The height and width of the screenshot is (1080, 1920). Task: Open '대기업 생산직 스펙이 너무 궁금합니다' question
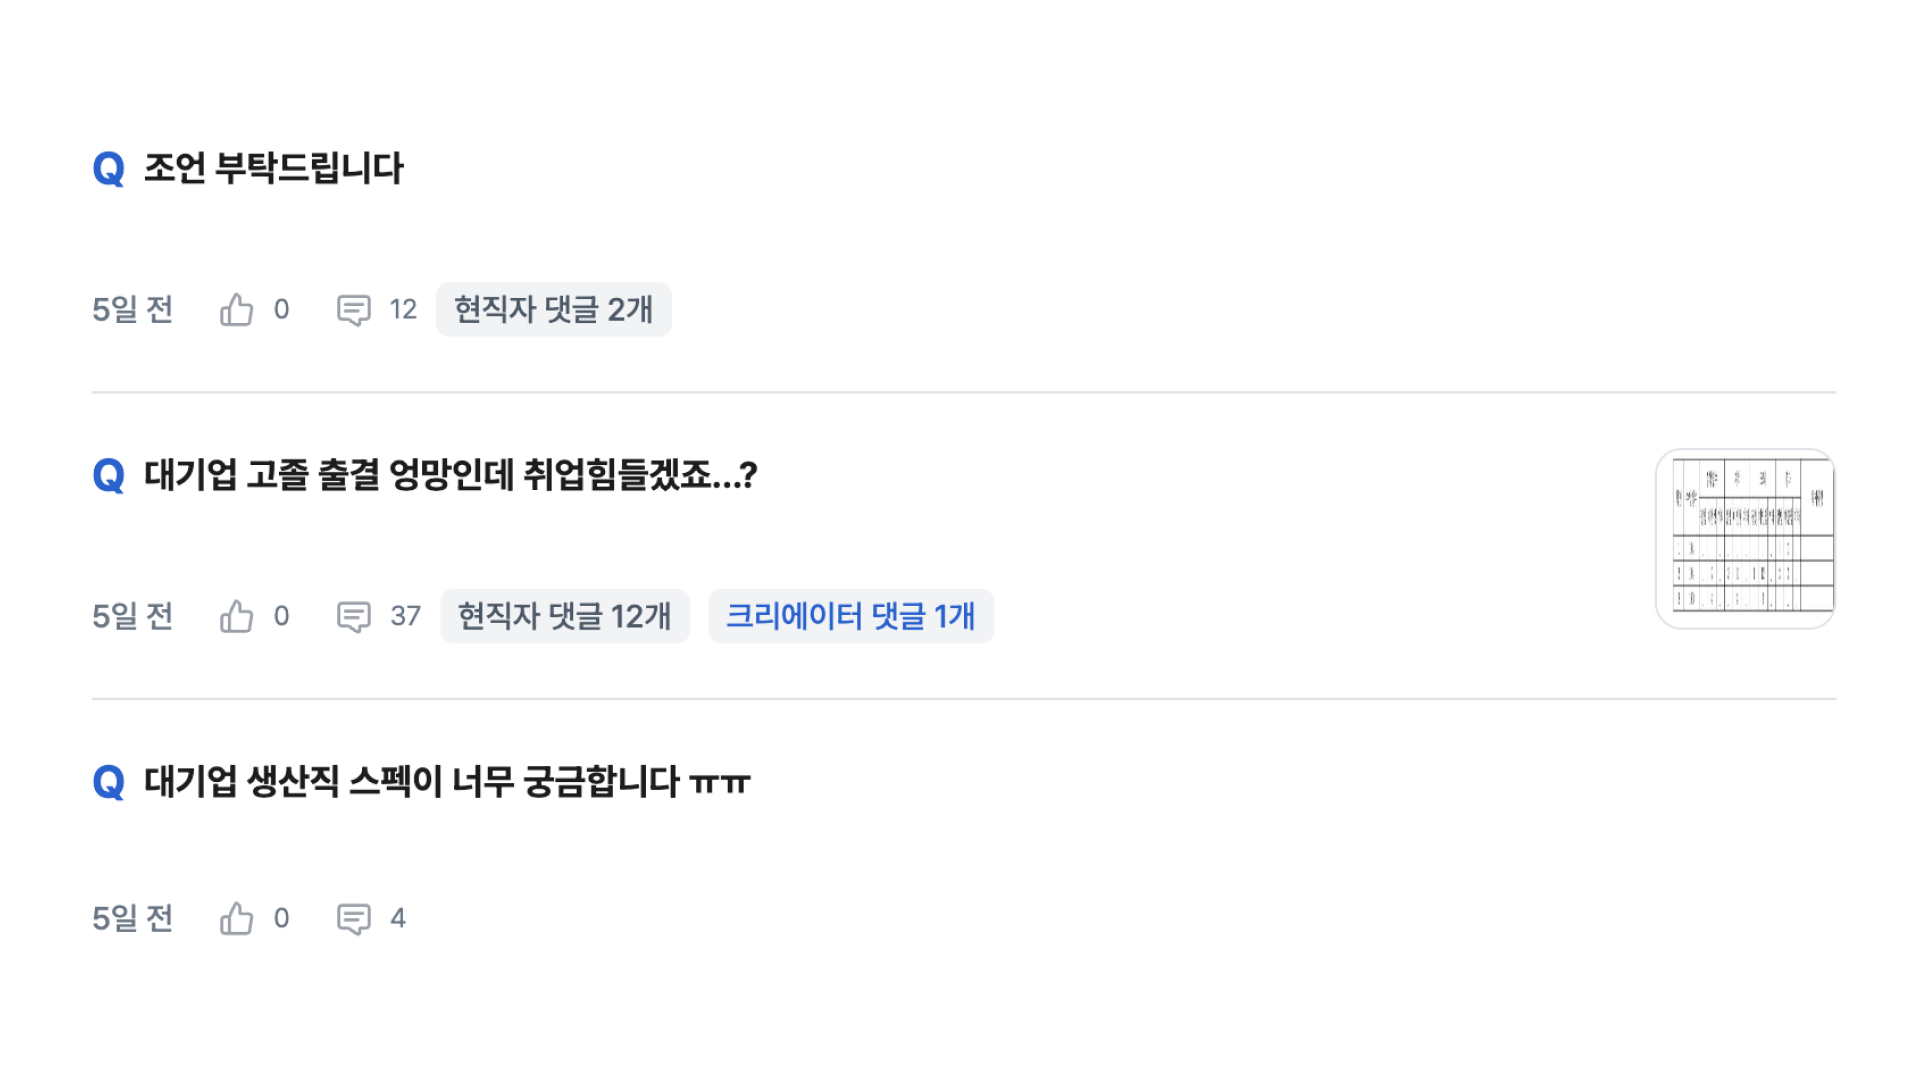tap(447, 781)
